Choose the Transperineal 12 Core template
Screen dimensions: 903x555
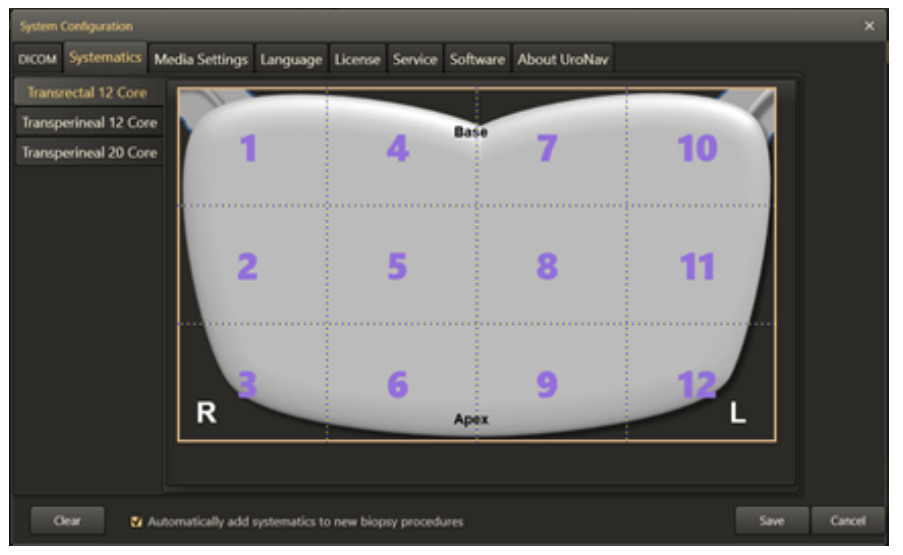pos(89,122)
